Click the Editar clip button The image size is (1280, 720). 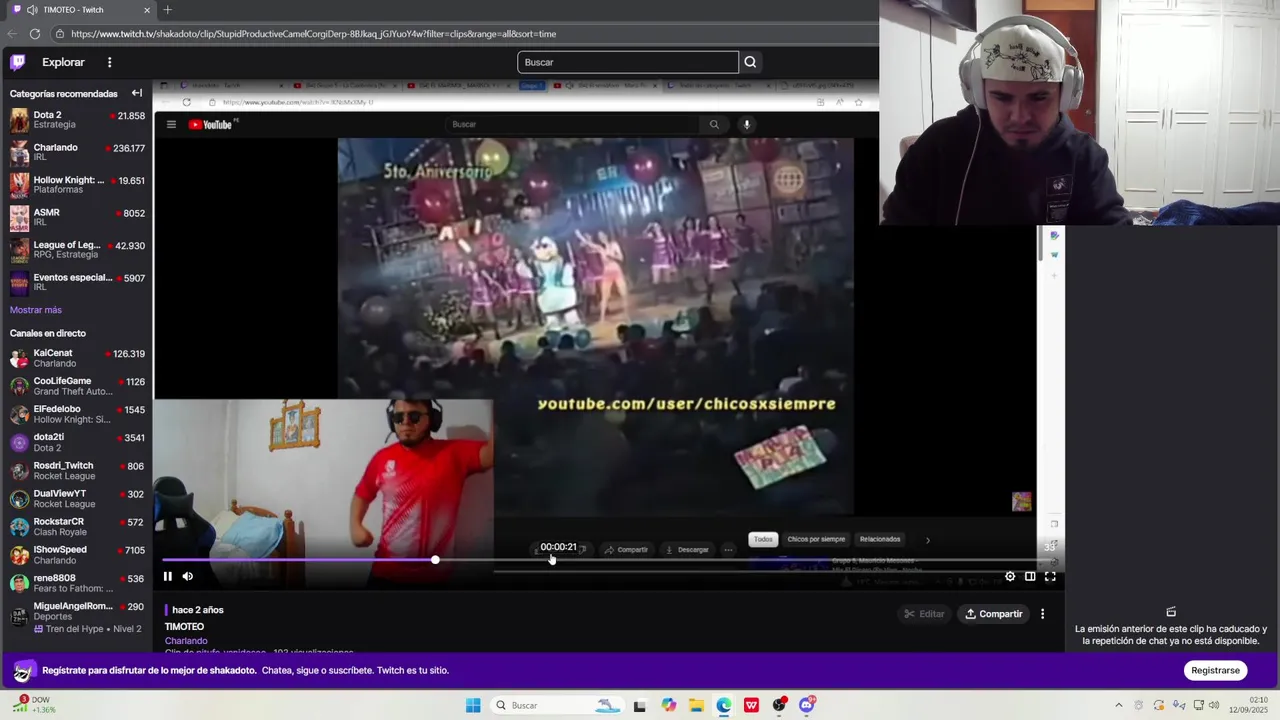point(924,614)
